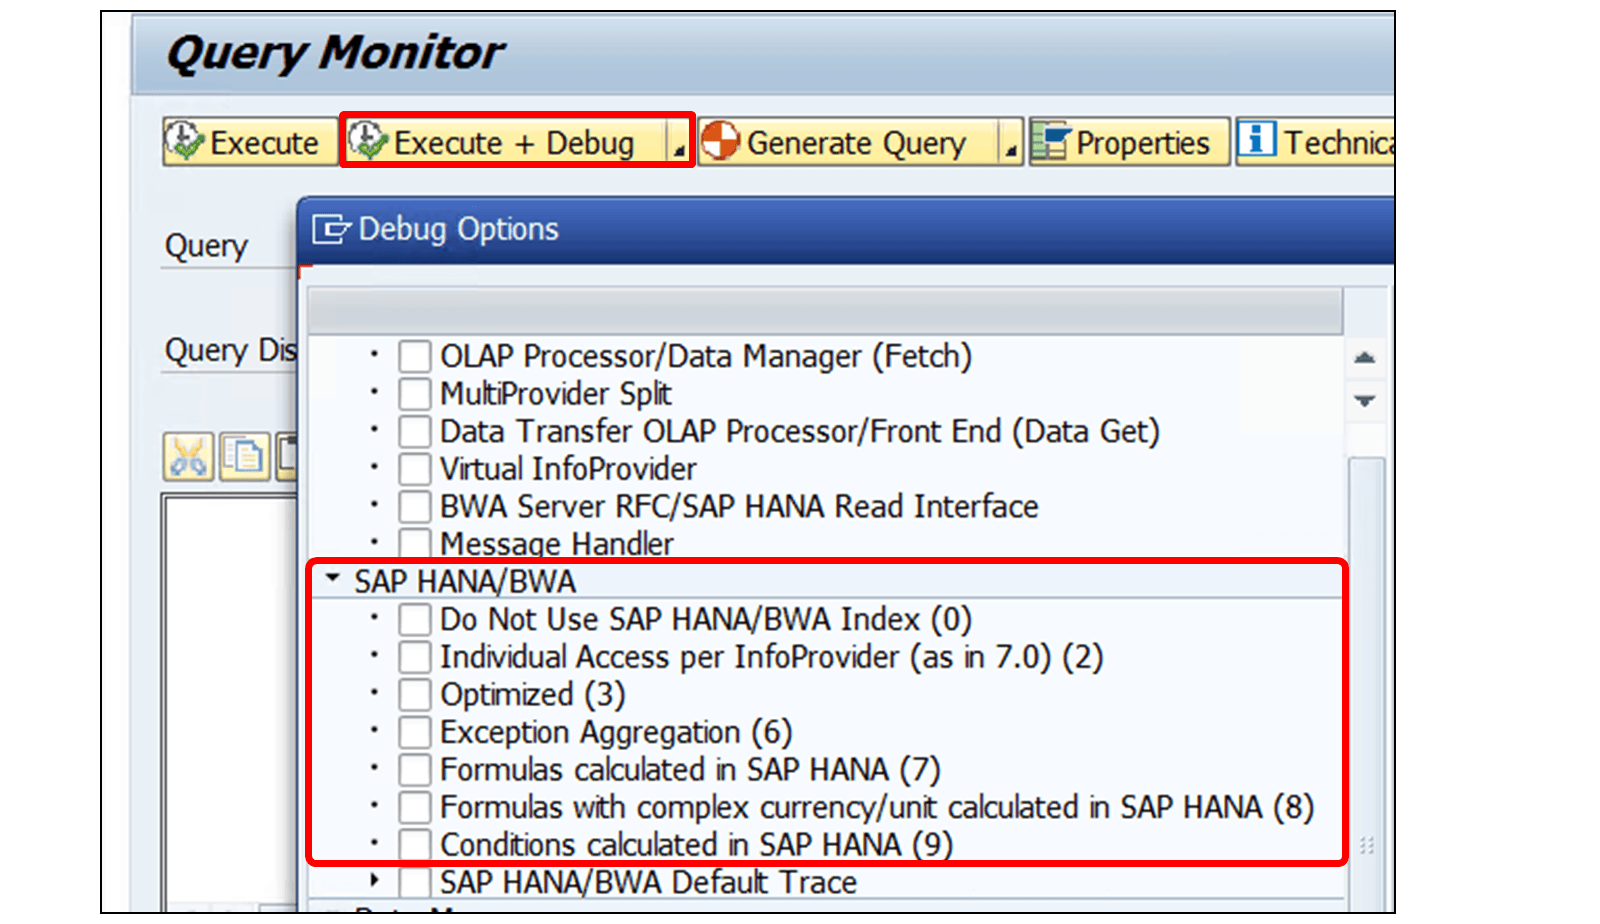Click the Technical information icon
The width and height of the screenshot is (1600, 924).
point(1257,140)
